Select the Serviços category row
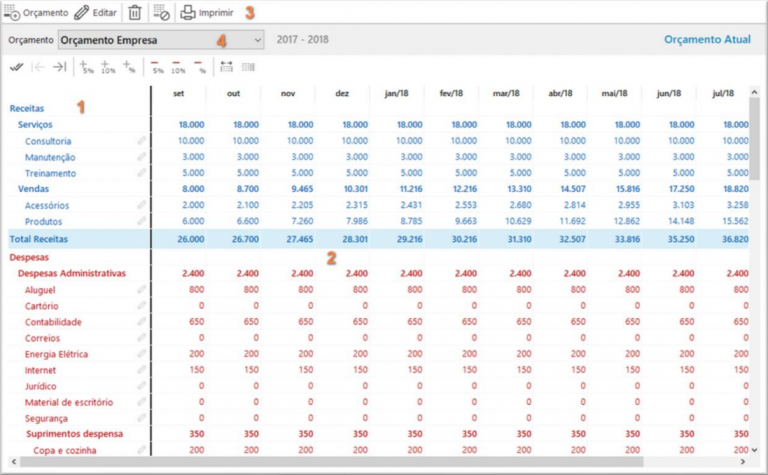This screenshot has width=768, height=475. point(35,124)
